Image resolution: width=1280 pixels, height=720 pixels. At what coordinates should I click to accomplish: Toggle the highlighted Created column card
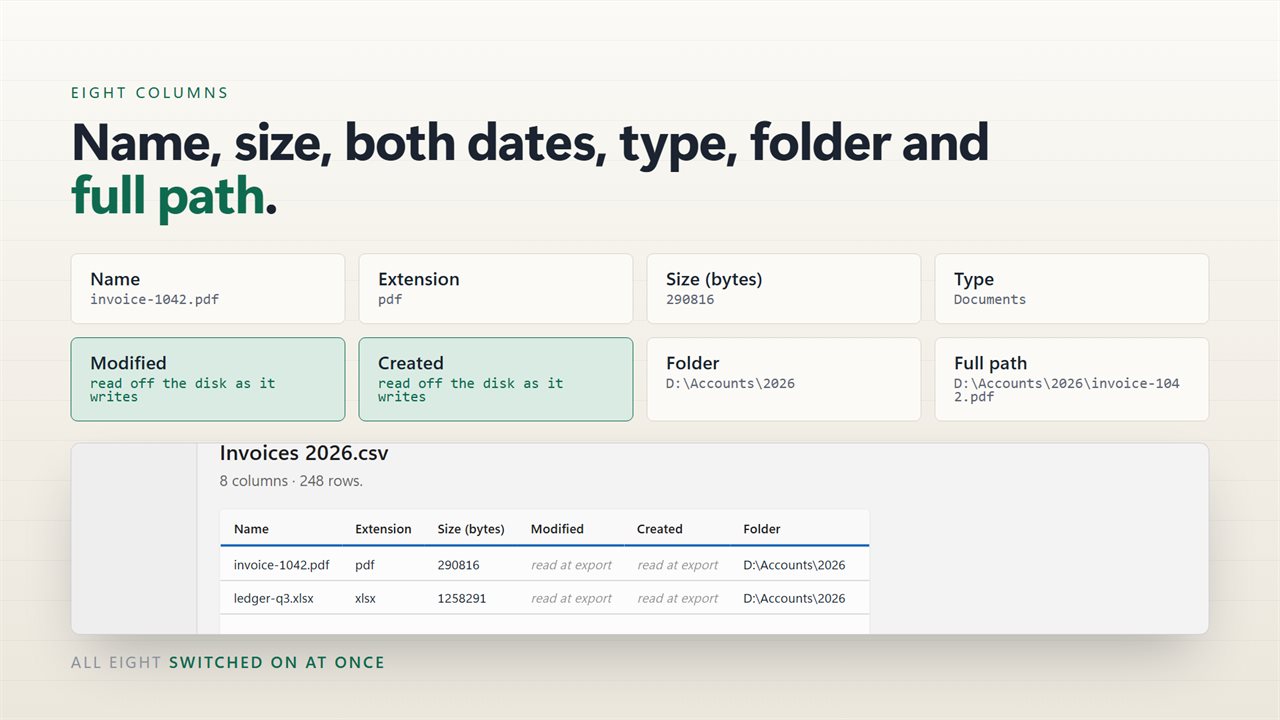(496, 379)
